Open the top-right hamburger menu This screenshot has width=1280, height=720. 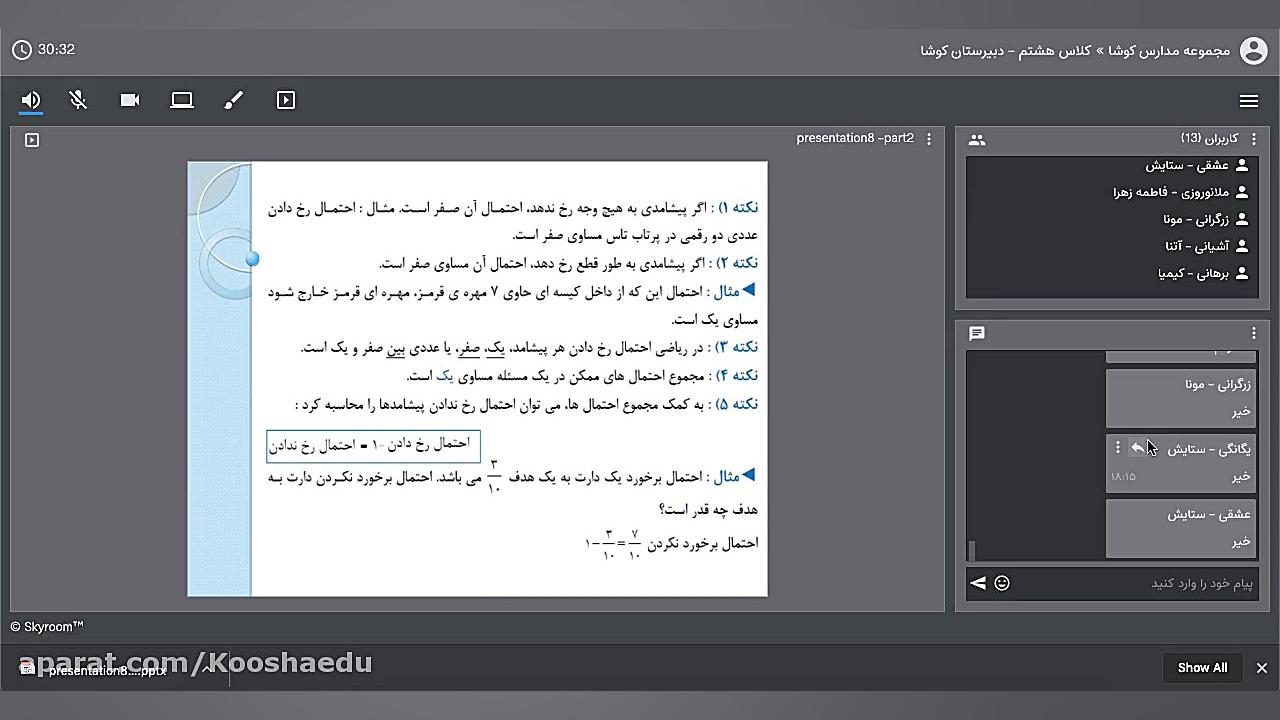tap(1249, 101)
